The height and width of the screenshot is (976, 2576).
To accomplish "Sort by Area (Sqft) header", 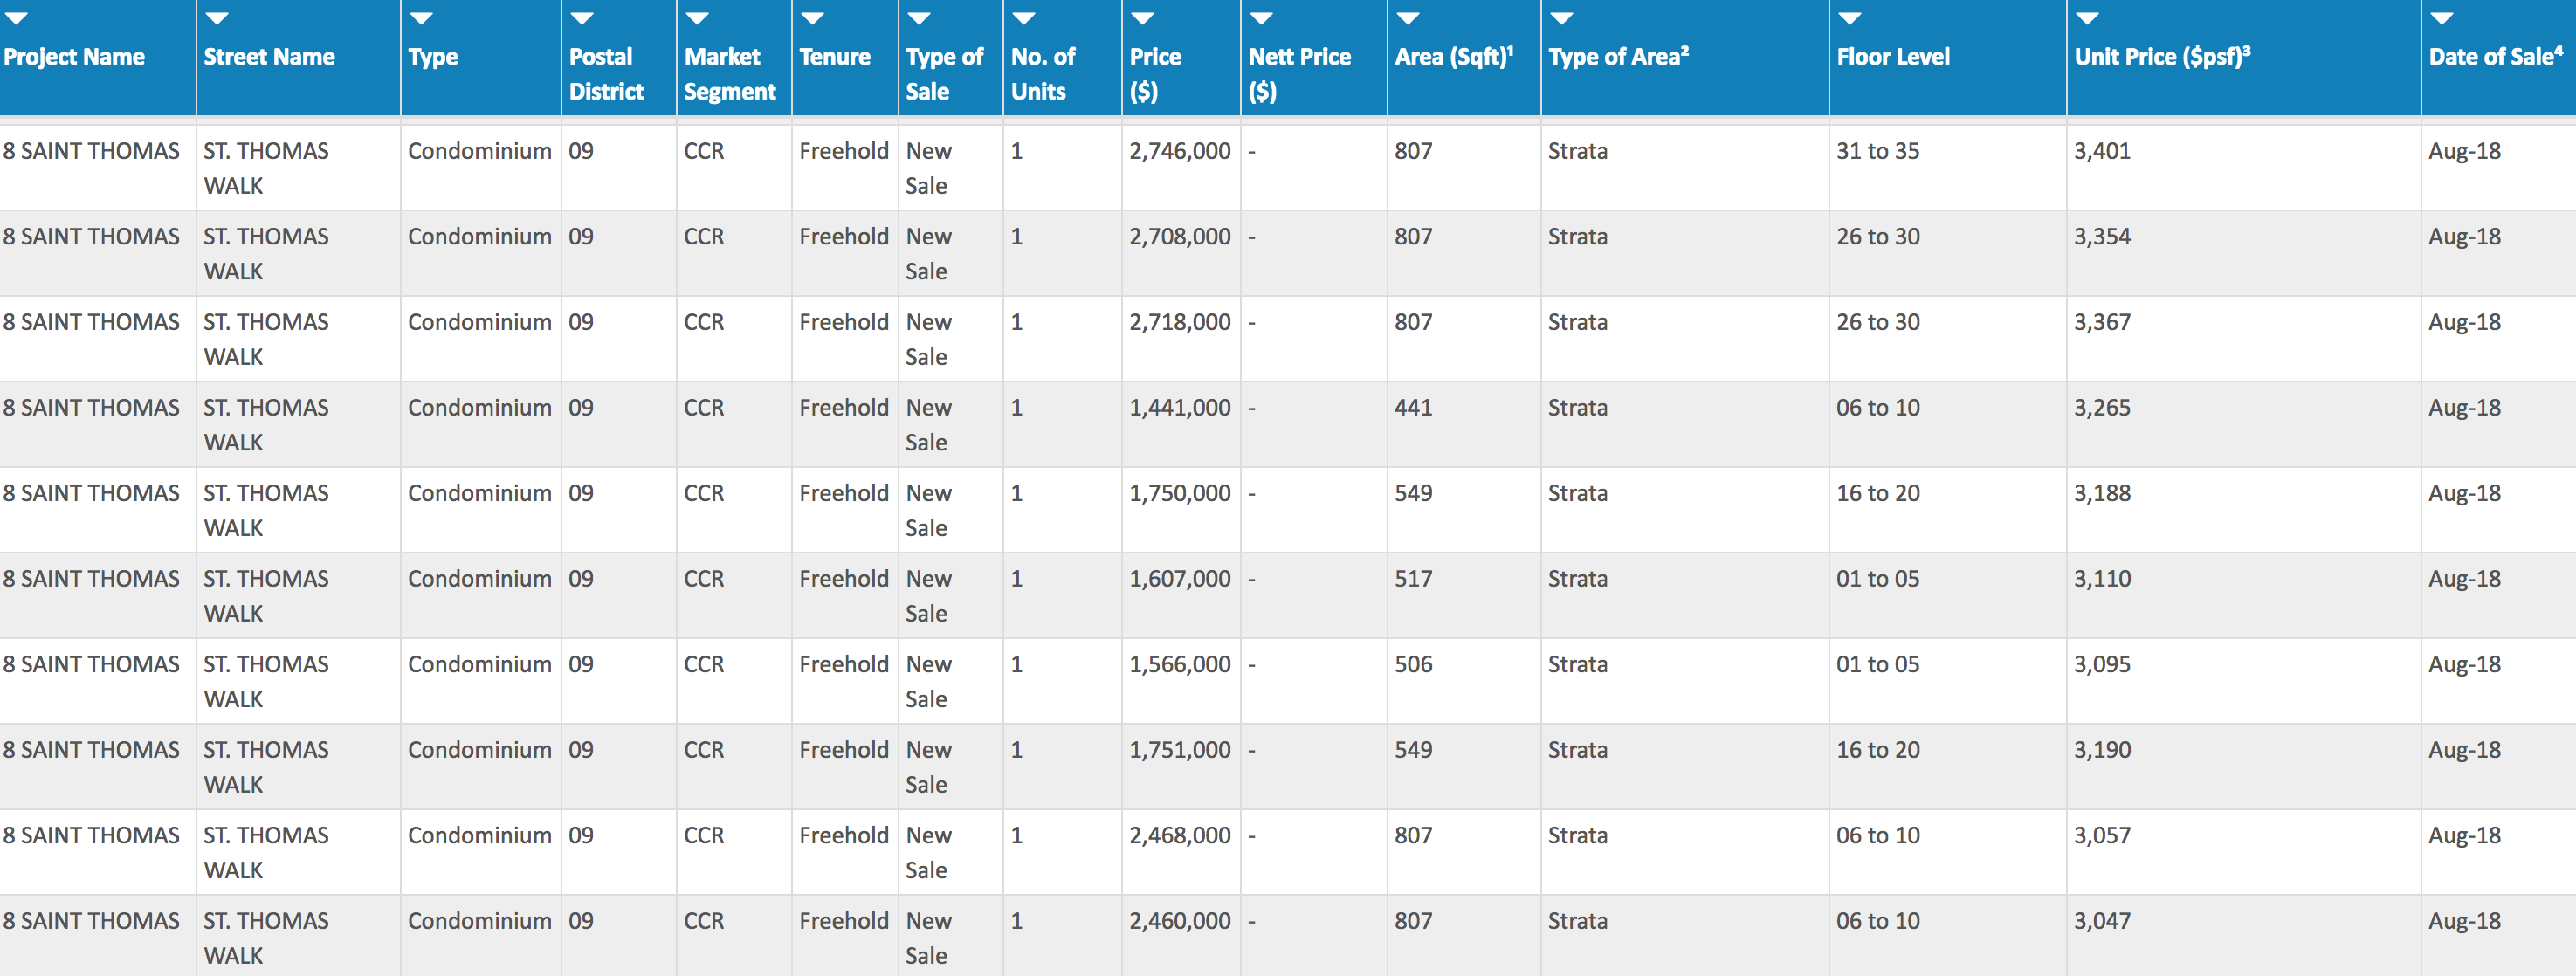I will (1454, 57).
